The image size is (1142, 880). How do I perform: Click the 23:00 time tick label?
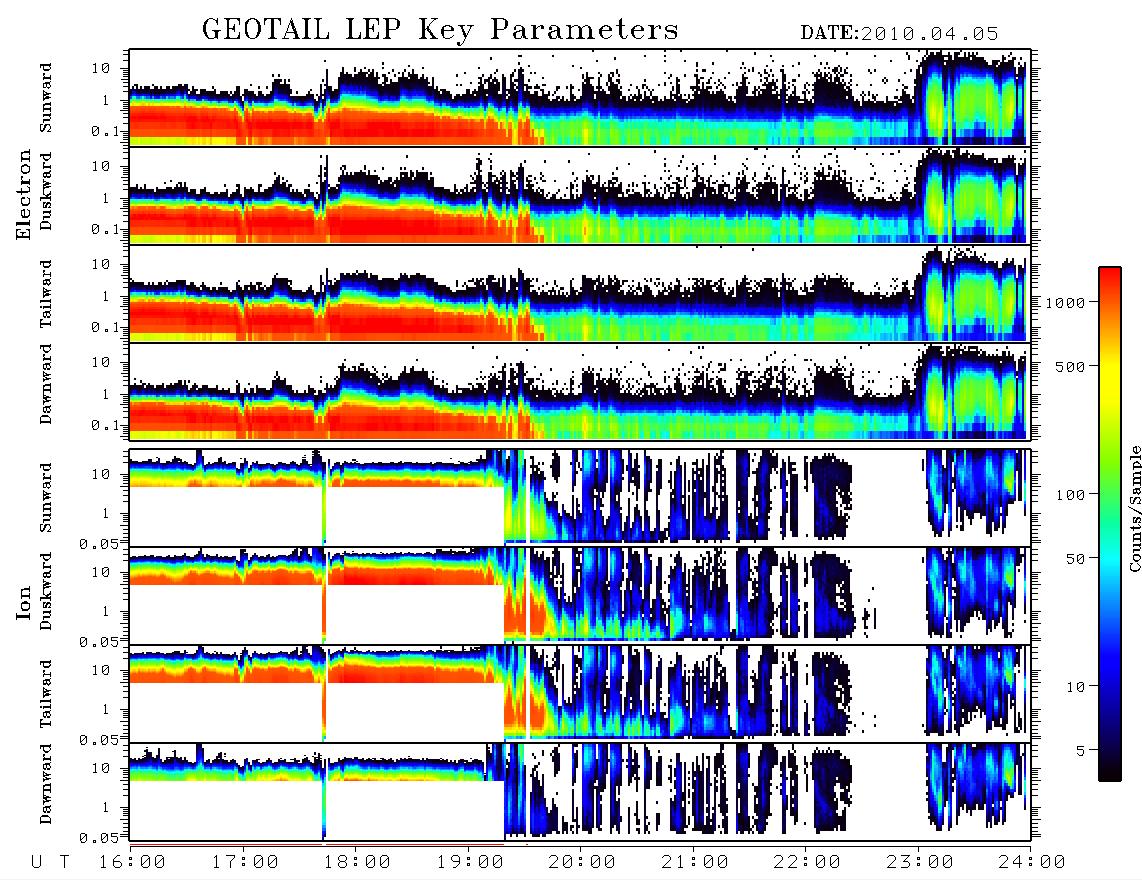click(920, 863)
